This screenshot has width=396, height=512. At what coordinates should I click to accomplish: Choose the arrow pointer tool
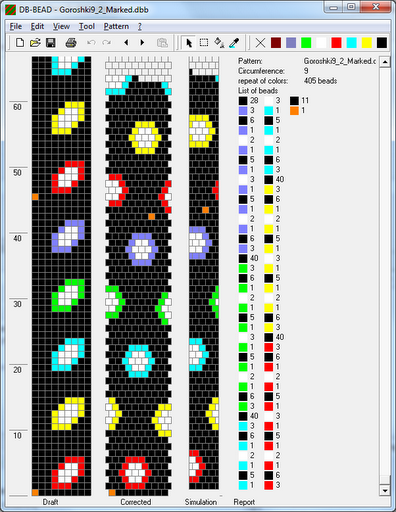(189, 43)
